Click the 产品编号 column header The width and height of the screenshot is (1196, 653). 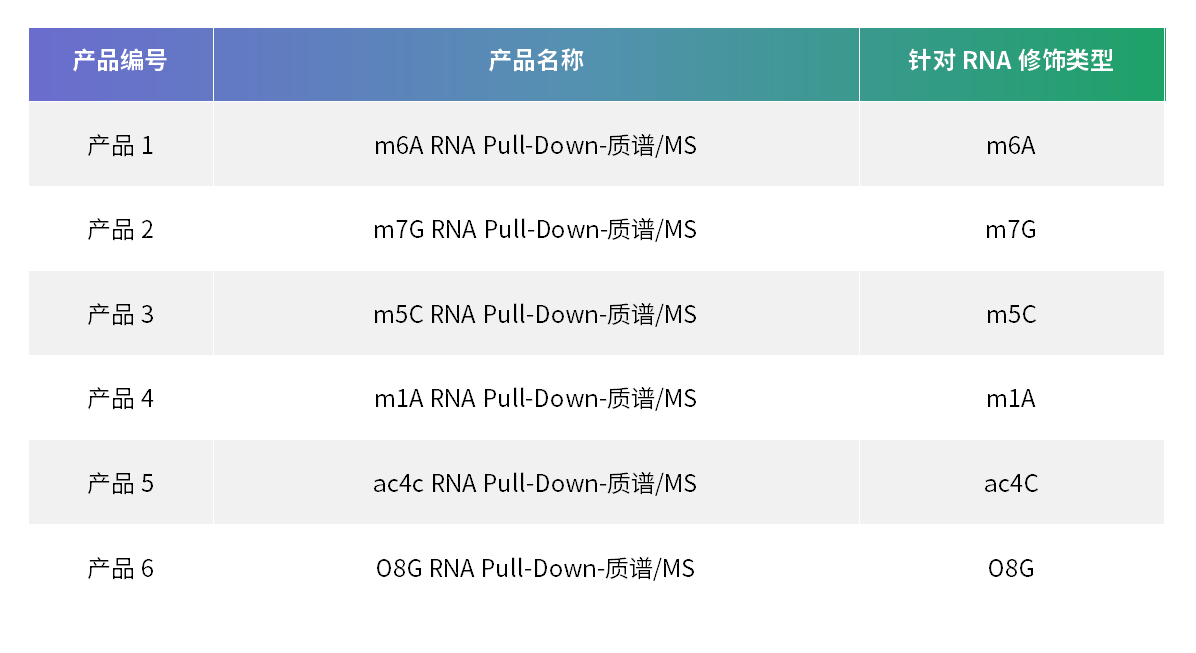[120, 61]
